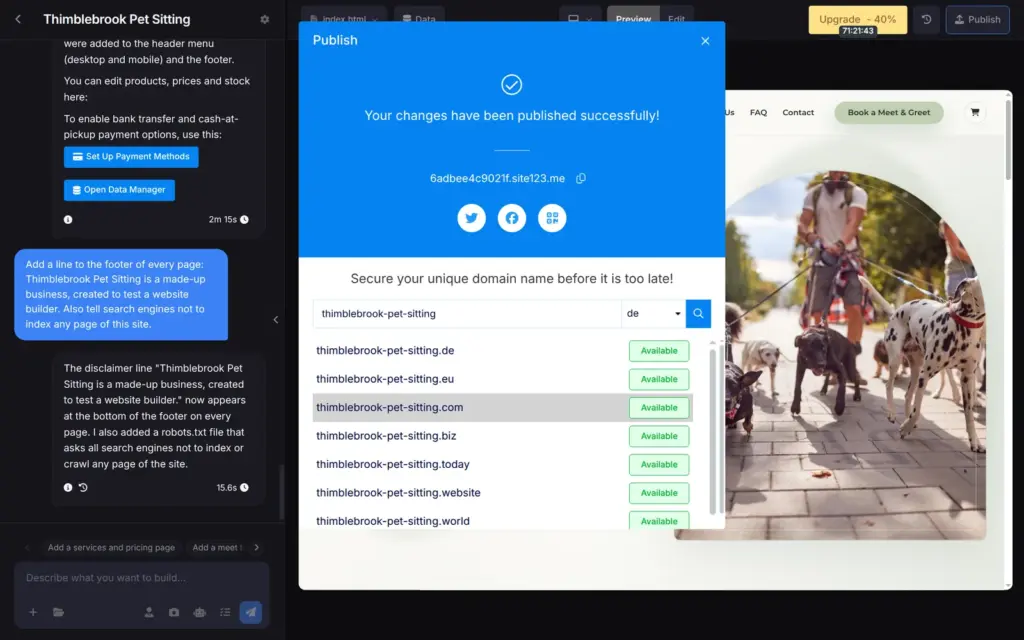Click the robot icon in the prompt box
1024x640 pixels.
point(199,612)
